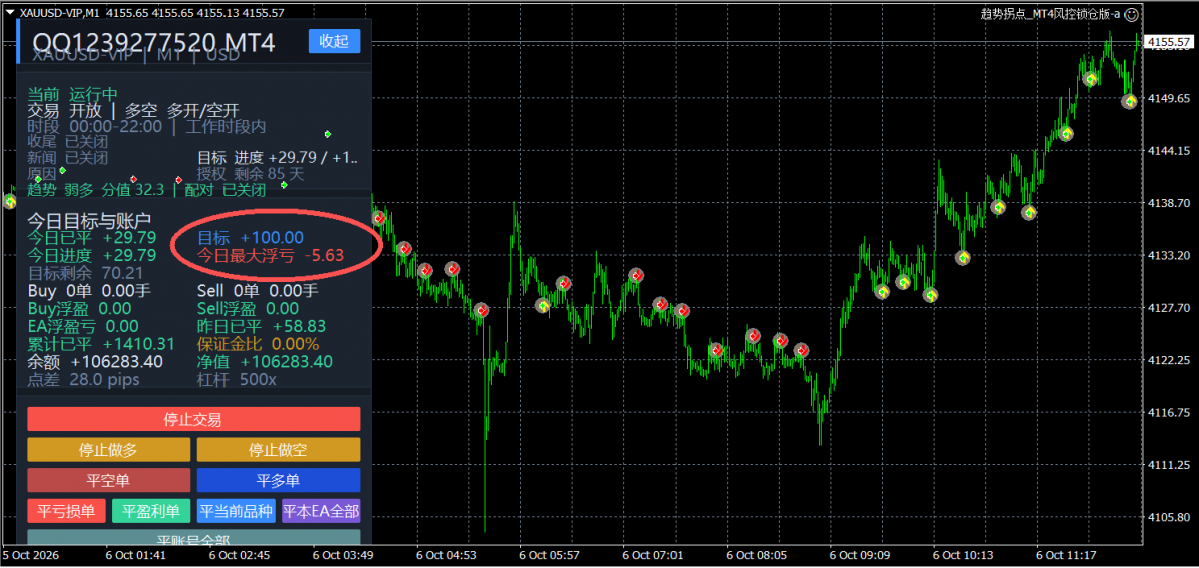Click the leftmost trade marker at chart edge
1199x568 pixels.
pos(10,202)
